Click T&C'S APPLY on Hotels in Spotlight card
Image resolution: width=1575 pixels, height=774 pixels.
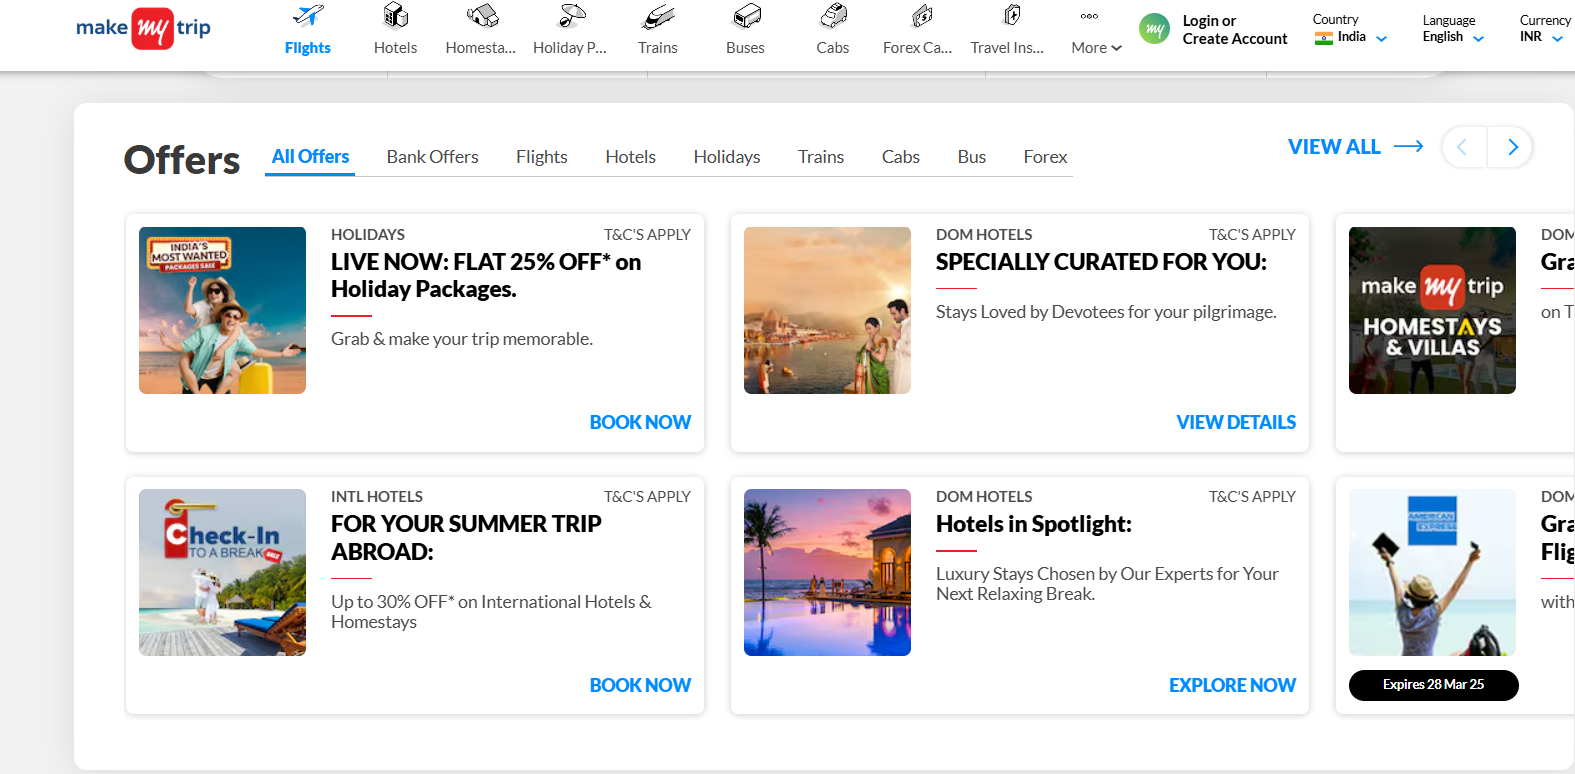(x=1252, y=497)
